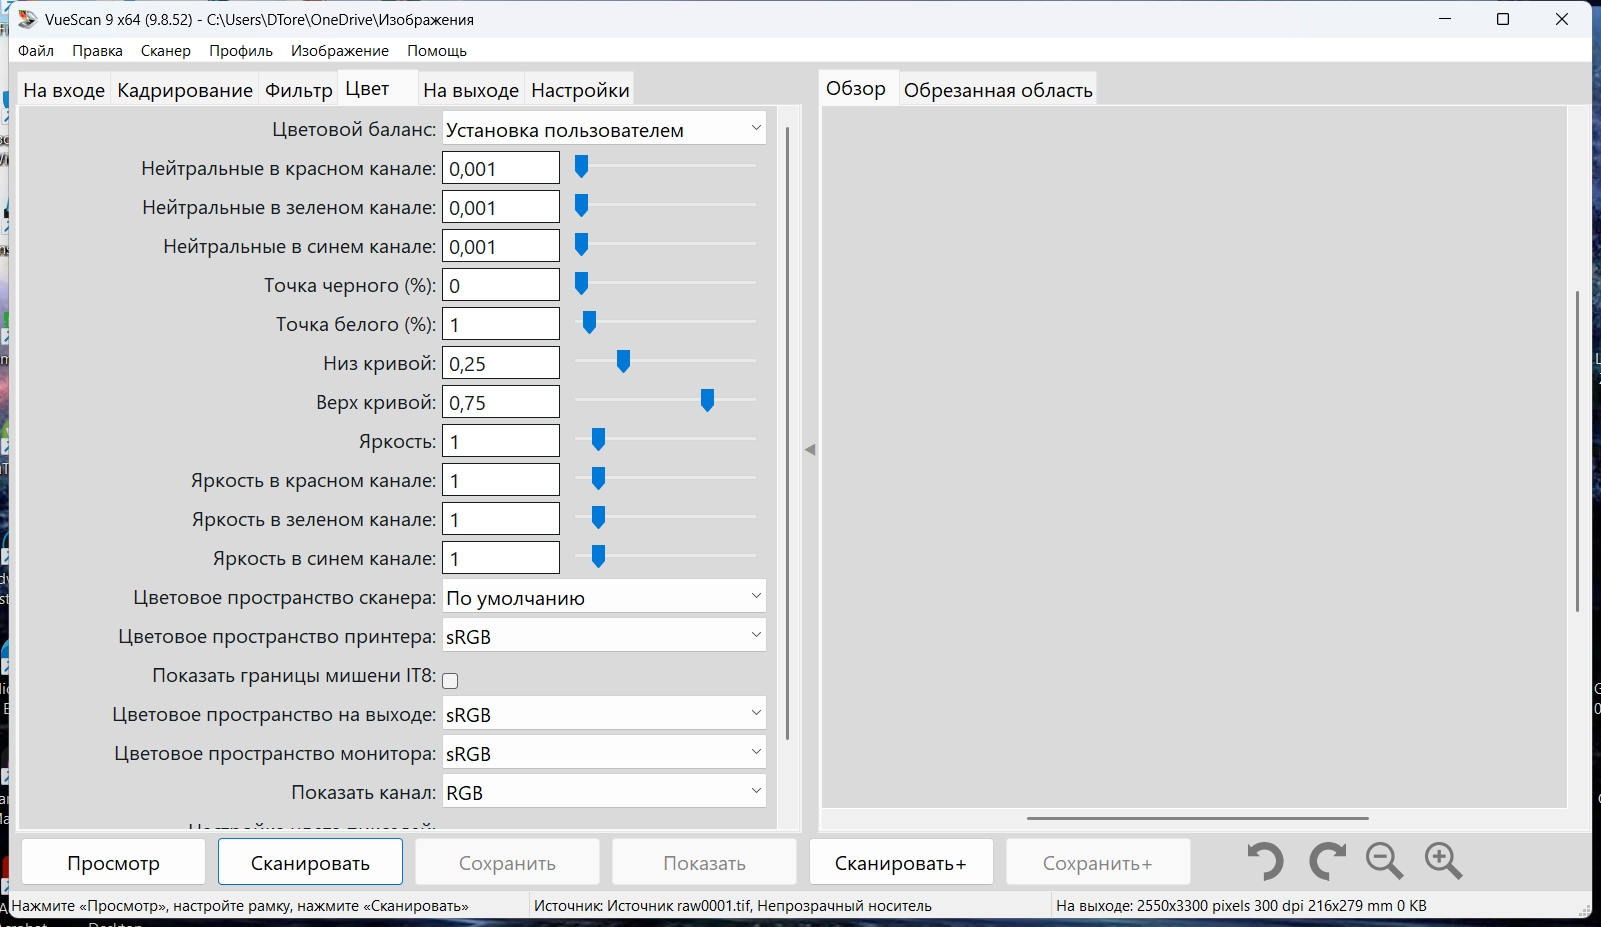1601x927 pixels.
Task: Click the Верх кривой slider handle
Action: tap(707, 401)
